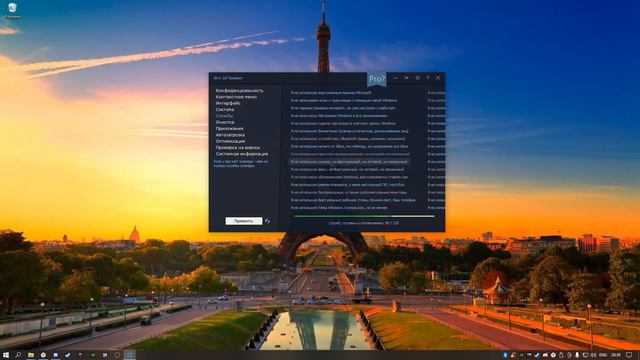Toggle the сканер service option

click(349, 162)
